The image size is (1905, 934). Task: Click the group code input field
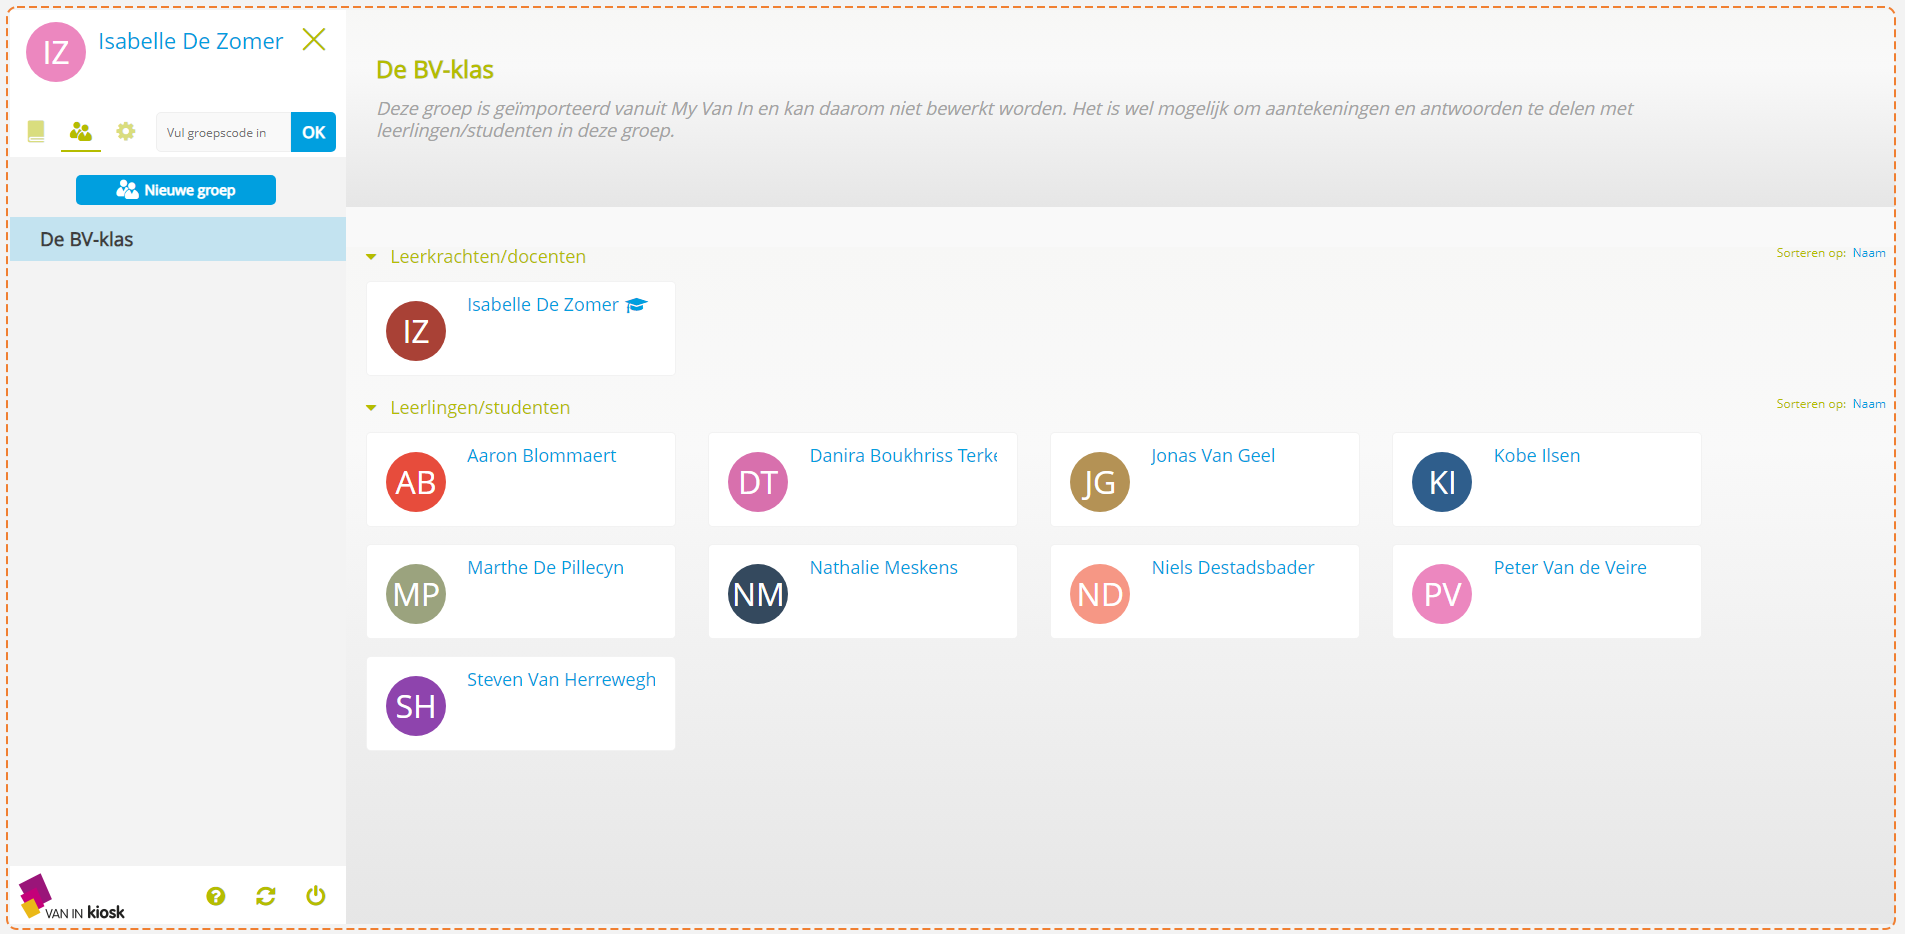(223, 132)
